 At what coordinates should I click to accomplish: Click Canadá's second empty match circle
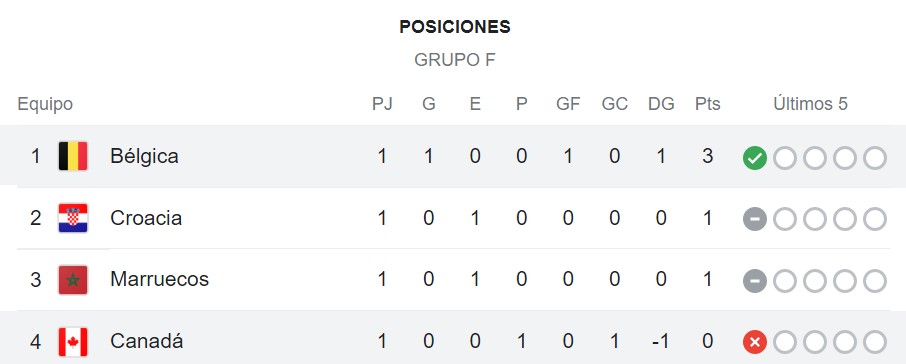pyautogui.click(x=815, y=342)
